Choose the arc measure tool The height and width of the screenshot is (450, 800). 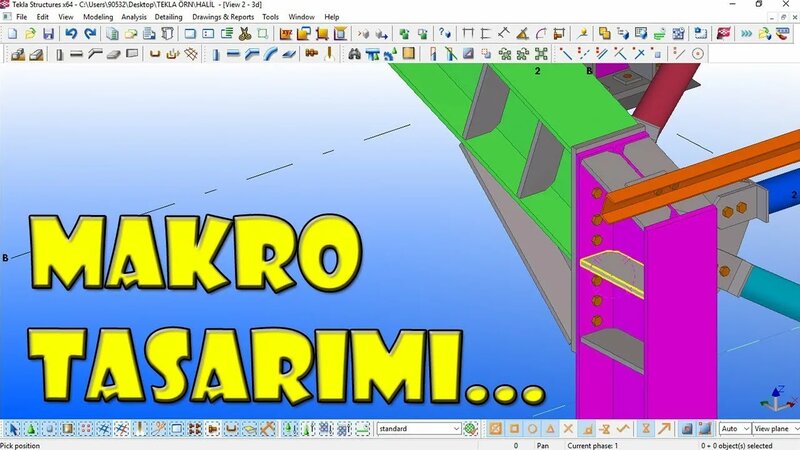coord(541,34)
